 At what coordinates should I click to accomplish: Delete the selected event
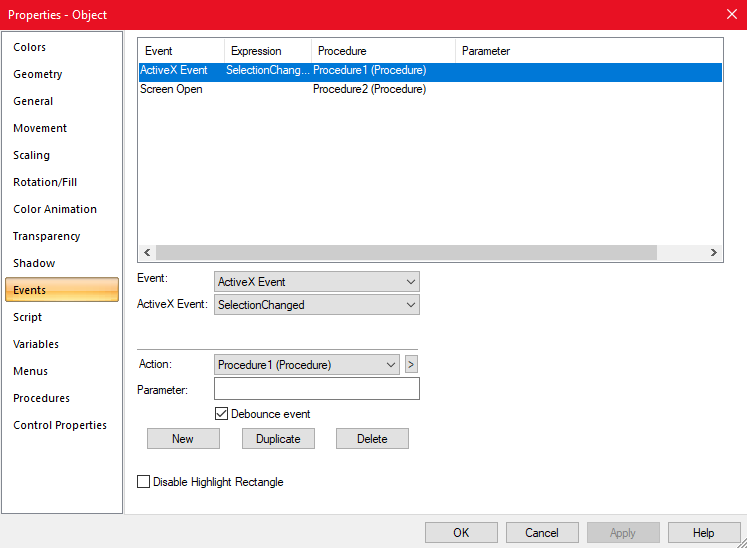click(372, 438)
